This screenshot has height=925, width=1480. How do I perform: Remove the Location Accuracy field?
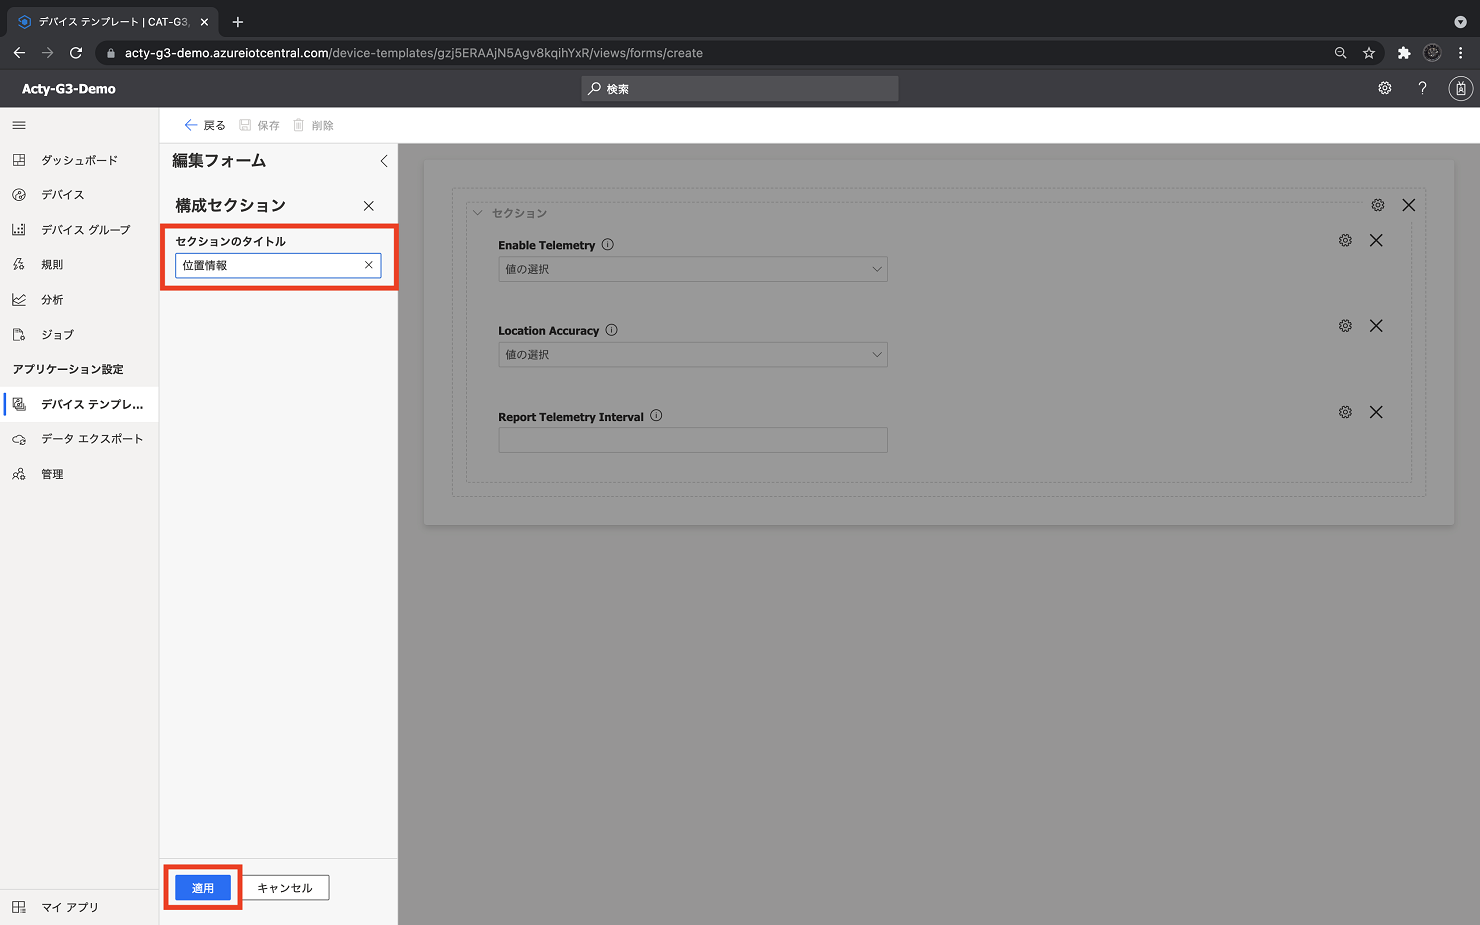(x=1377, y=326)
